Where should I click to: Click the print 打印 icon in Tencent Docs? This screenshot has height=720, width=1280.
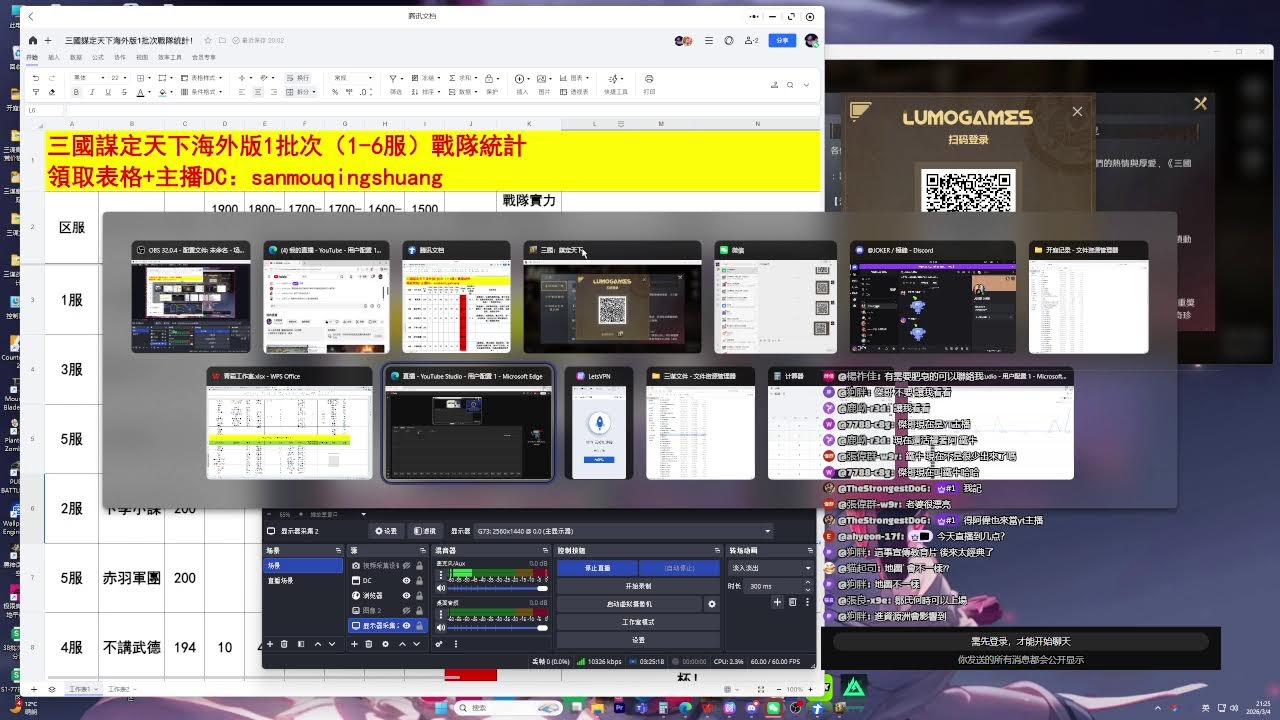(x=649, y=84)
